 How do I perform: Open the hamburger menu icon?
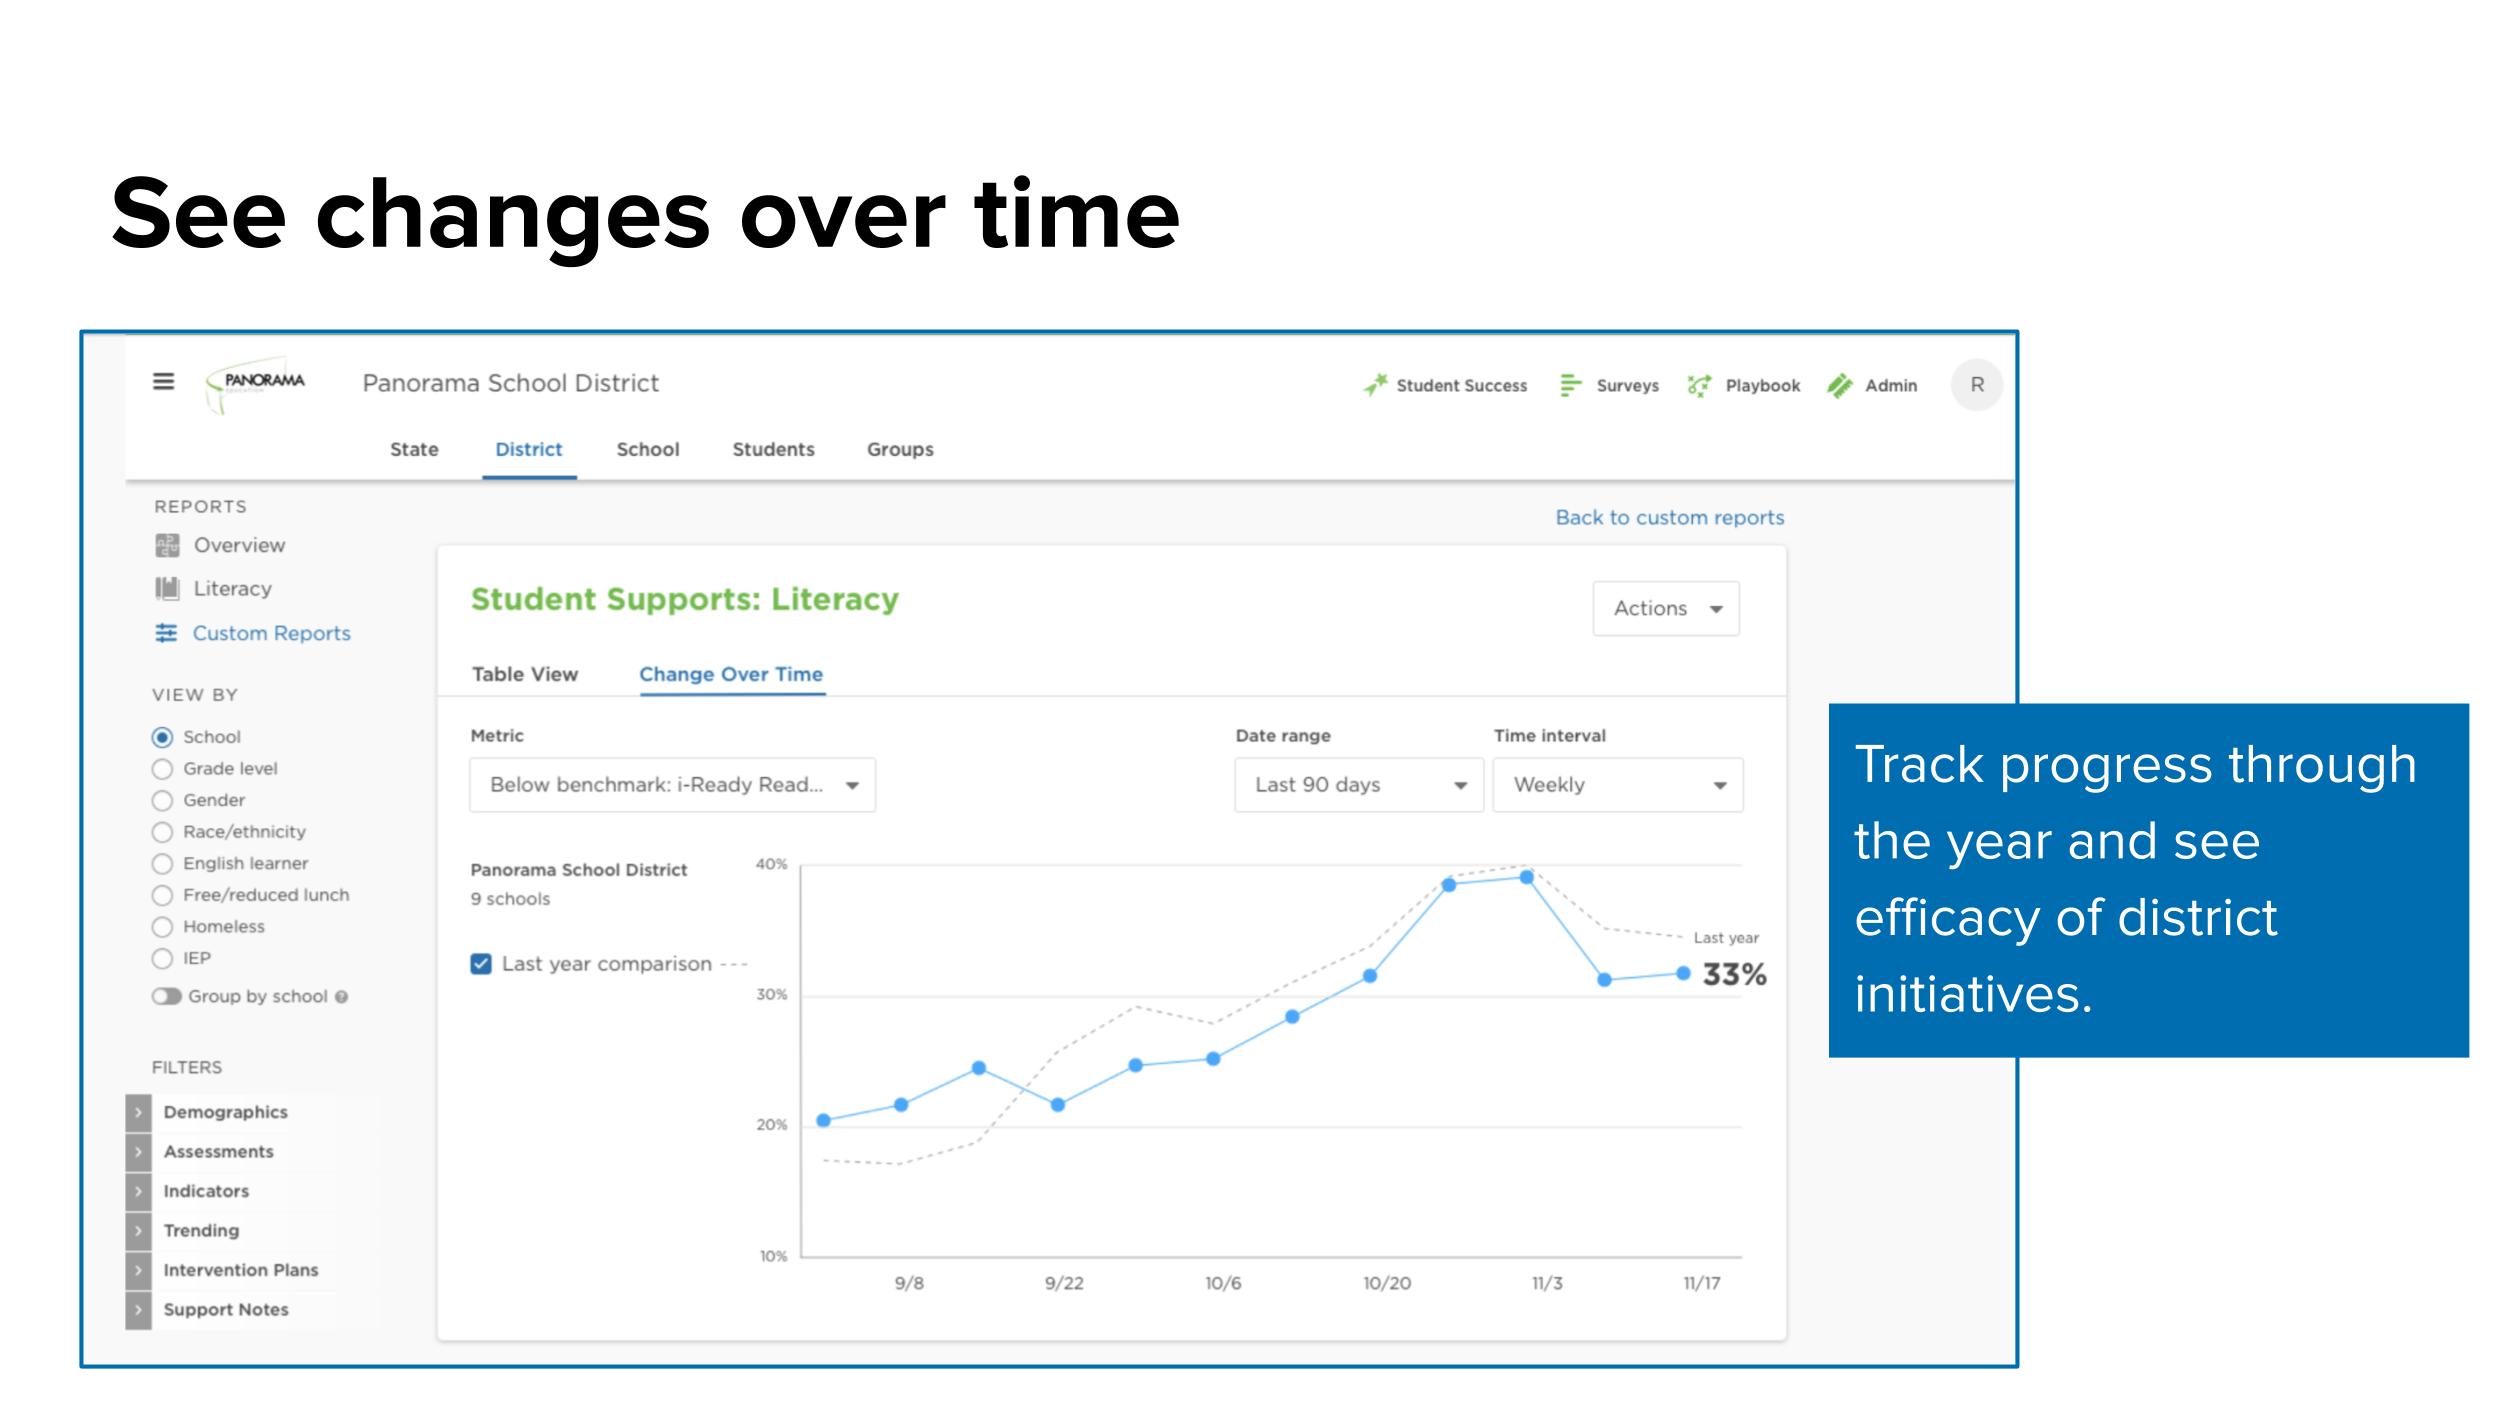pyautogui.click(x=163, y=381)
